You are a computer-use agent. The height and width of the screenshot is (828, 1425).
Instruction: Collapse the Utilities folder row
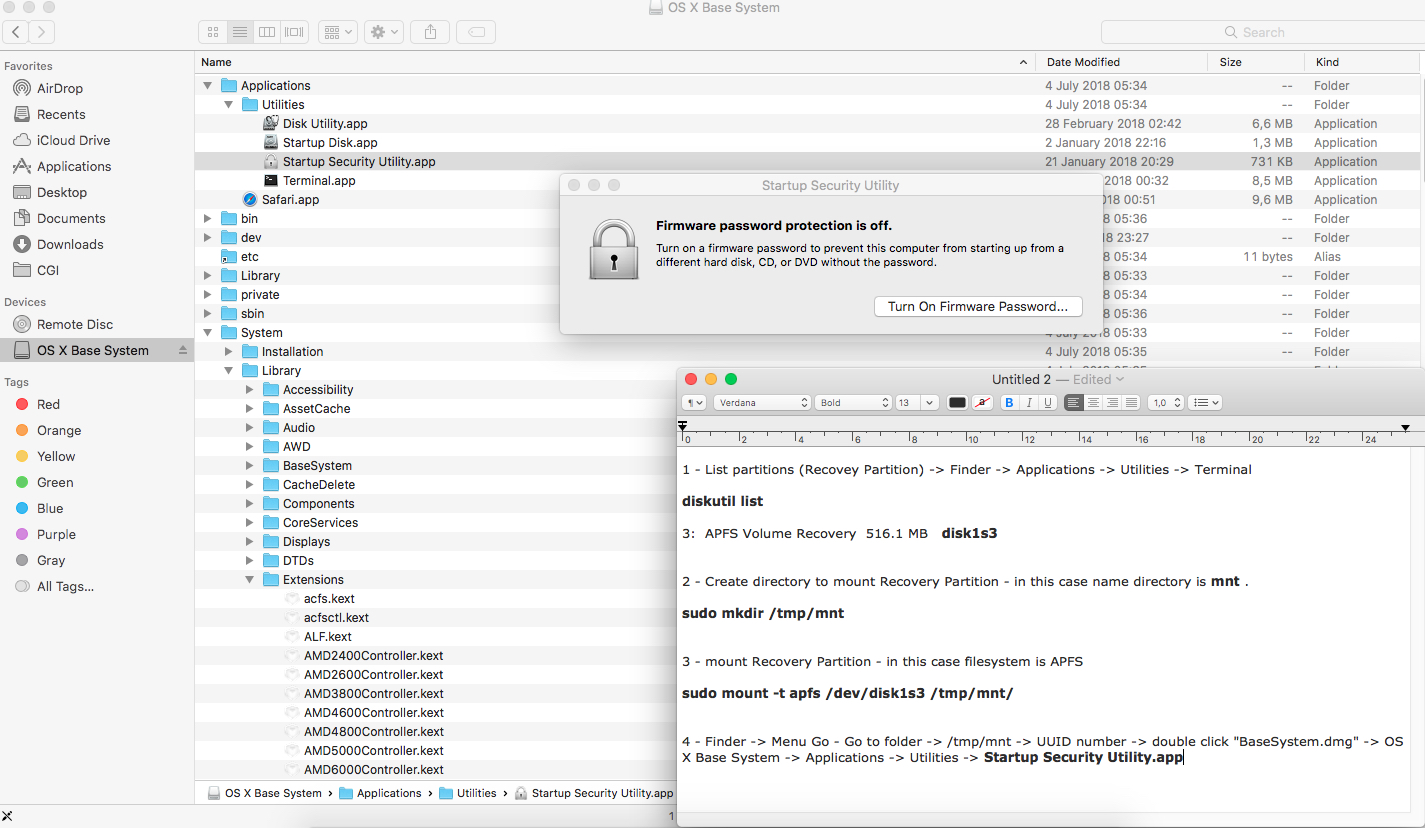228,105
